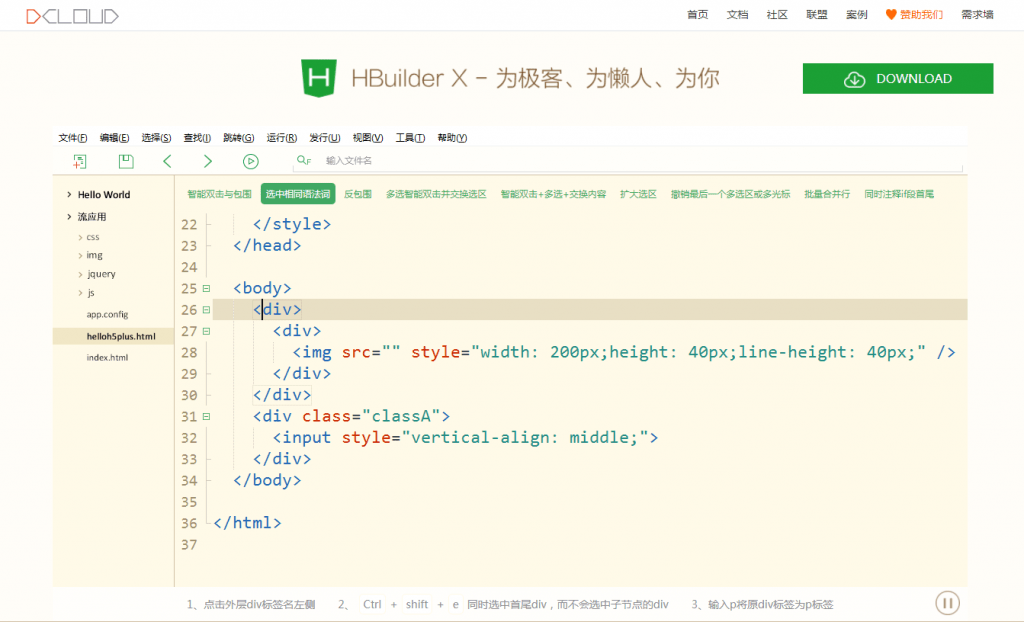Toggle the fold marker on line 27
The width and height of the screenshot is (1024, 622).
(x=206, y=331)
